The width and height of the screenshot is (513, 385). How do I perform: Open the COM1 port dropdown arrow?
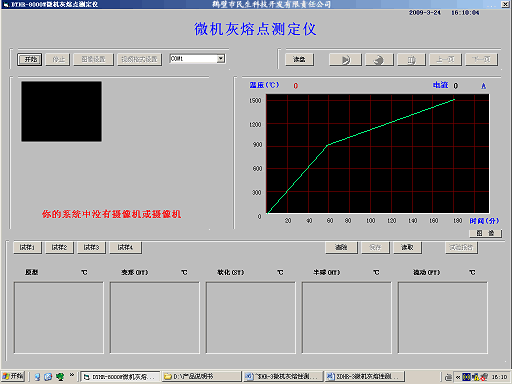[221, 59]
